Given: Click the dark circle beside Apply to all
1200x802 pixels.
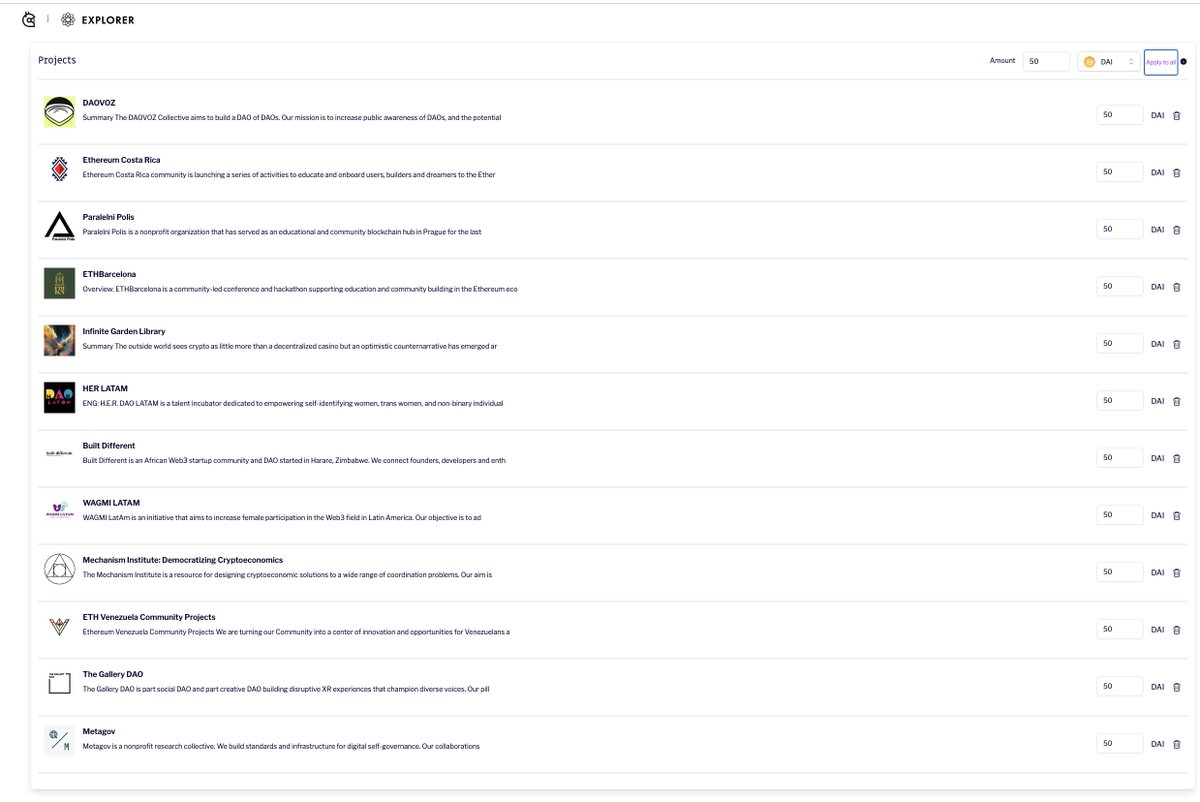Looking at the screenshot, I should pyautogui.click(x=1183, y=61).
